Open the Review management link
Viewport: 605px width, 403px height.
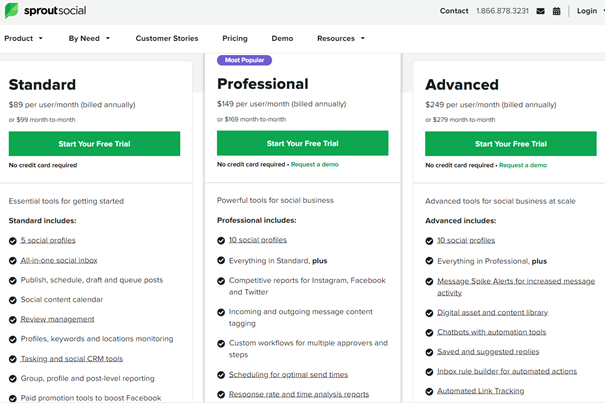(x=57, y=319)
